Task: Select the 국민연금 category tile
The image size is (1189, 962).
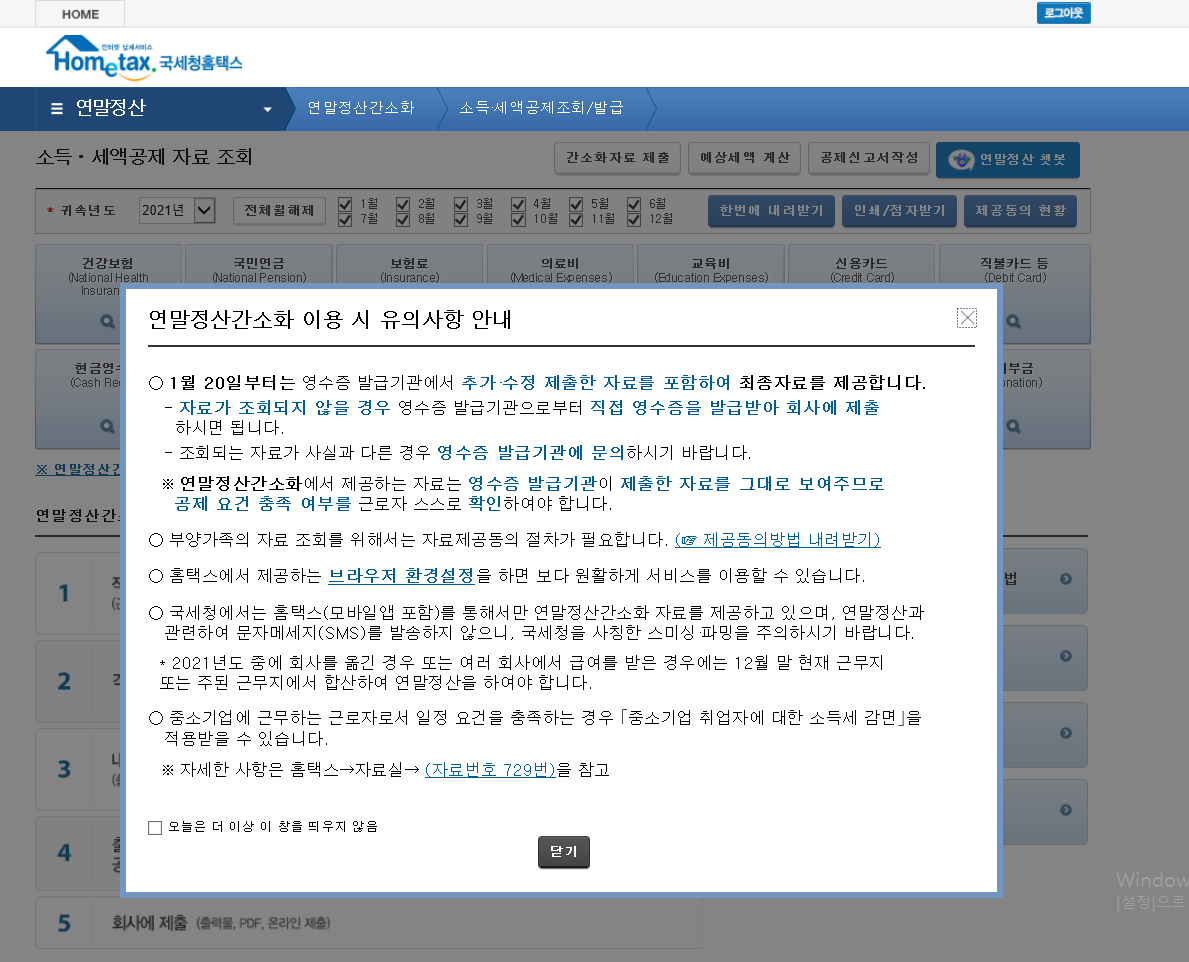Action: pos(259,264)
